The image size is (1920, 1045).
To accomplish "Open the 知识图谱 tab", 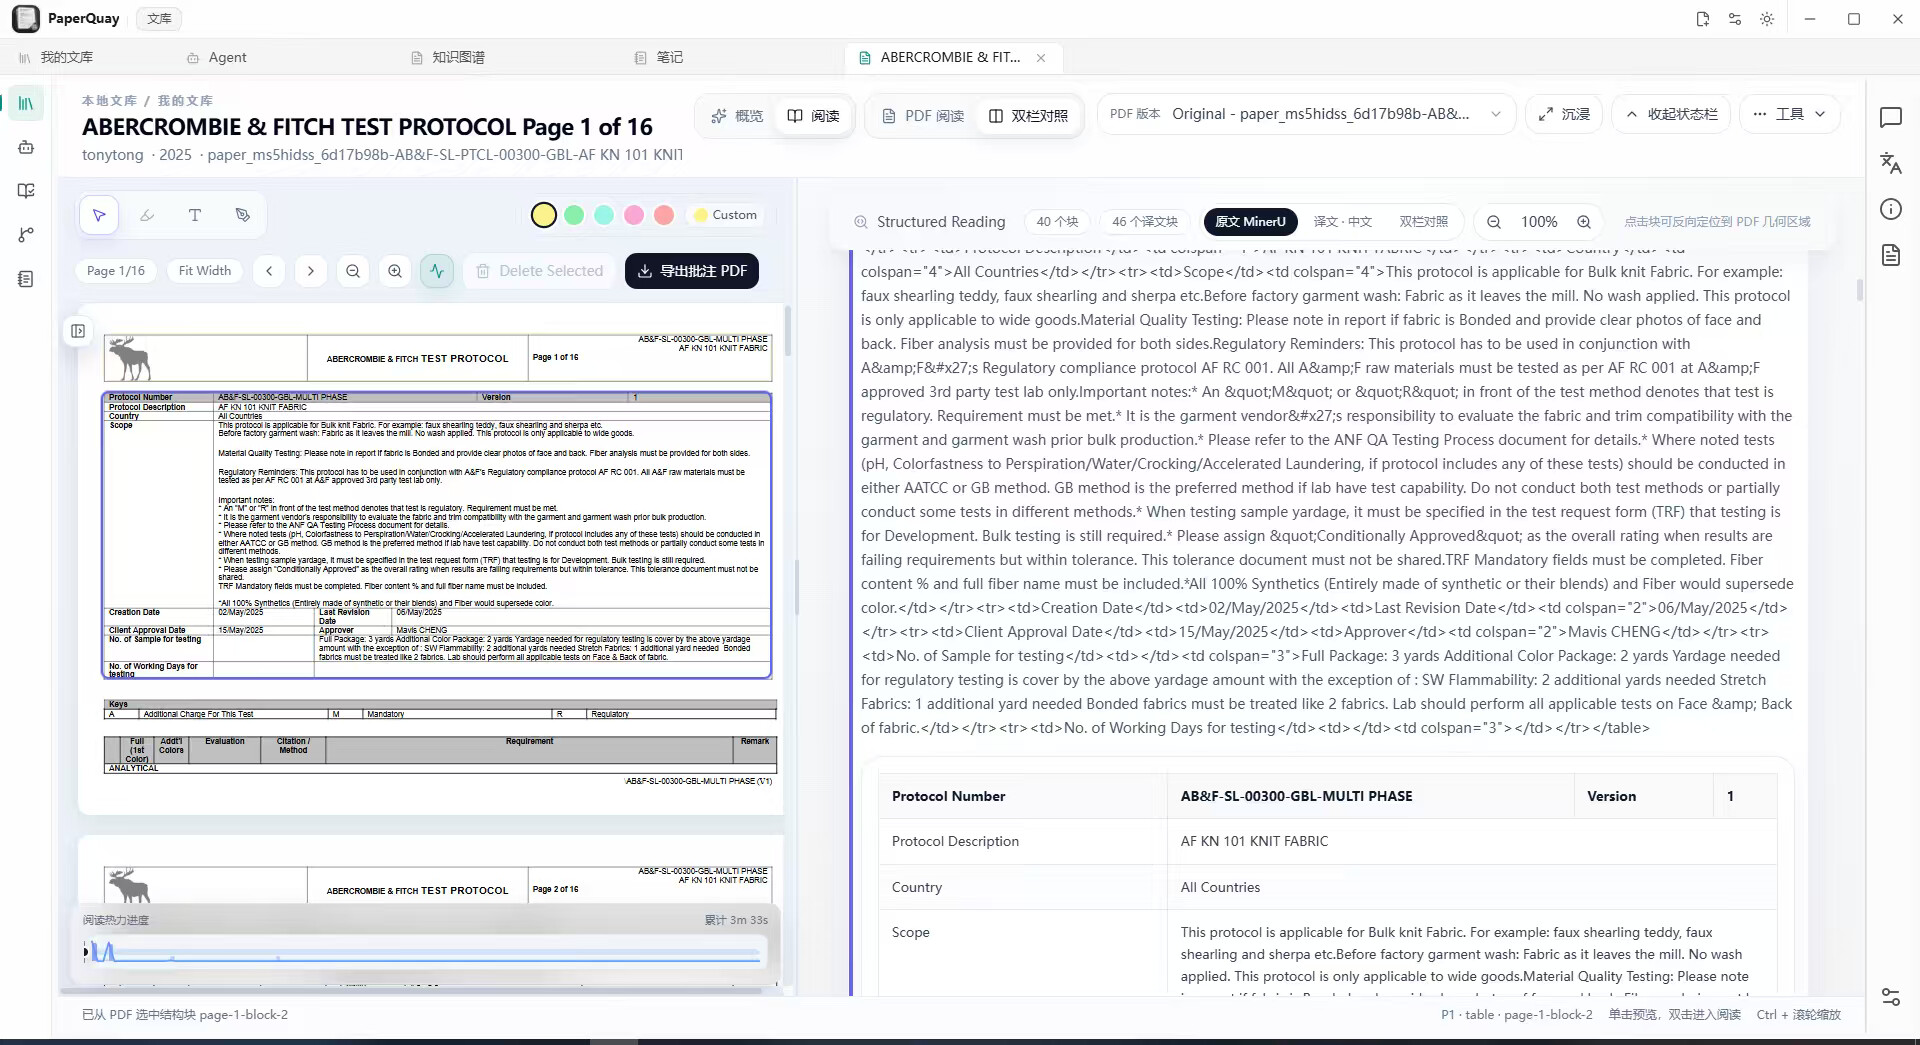I will point(448,58).
